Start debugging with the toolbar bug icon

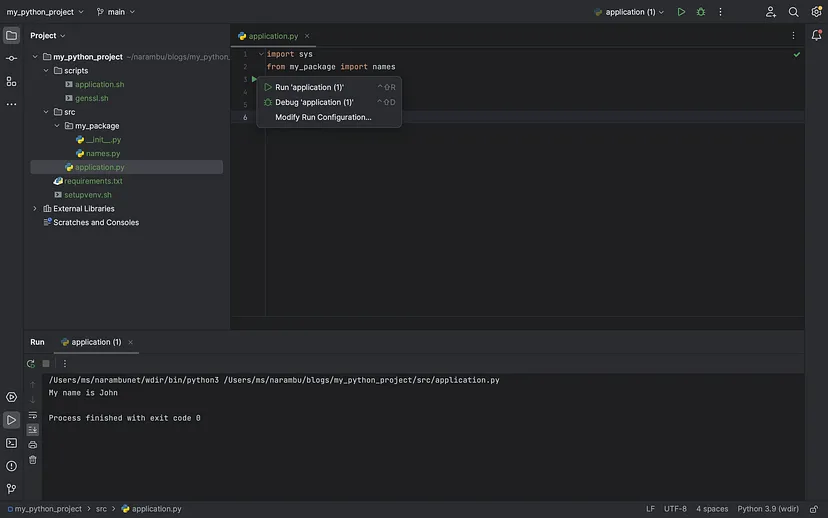point(701,12)
